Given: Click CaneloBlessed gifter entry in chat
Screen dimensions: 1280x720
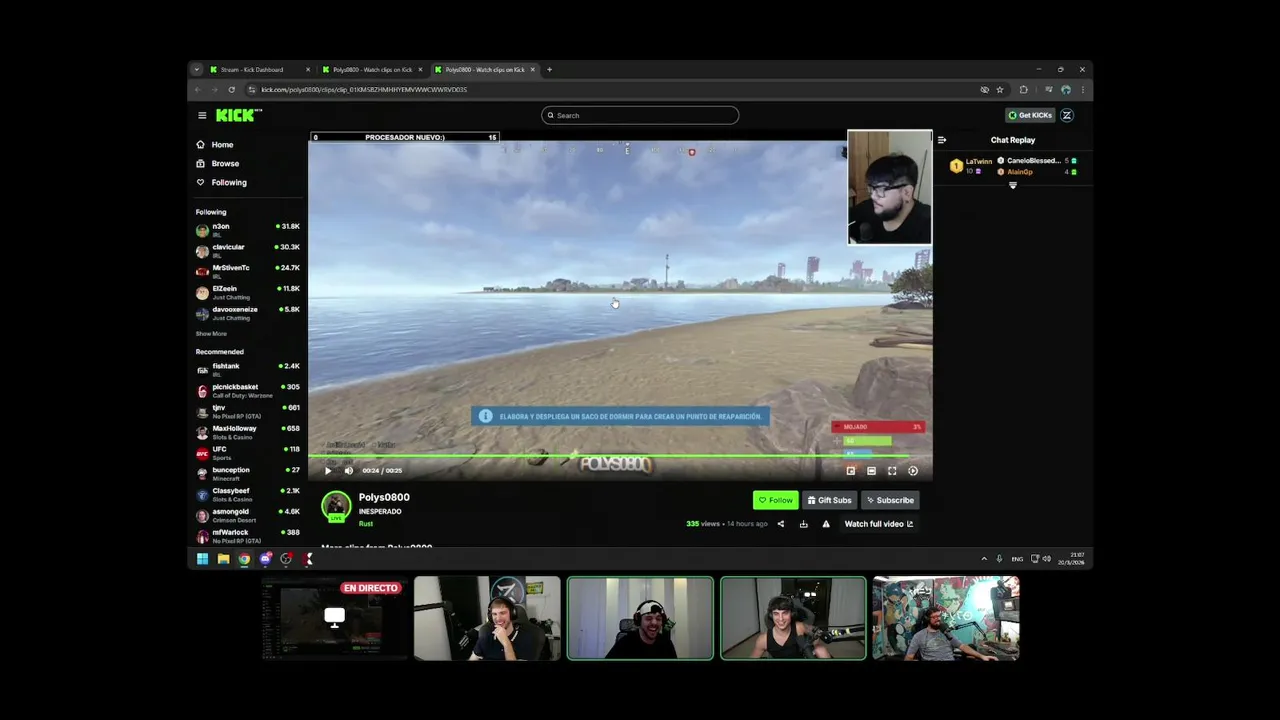Looking at the screenshot, I should (1037, 160).
